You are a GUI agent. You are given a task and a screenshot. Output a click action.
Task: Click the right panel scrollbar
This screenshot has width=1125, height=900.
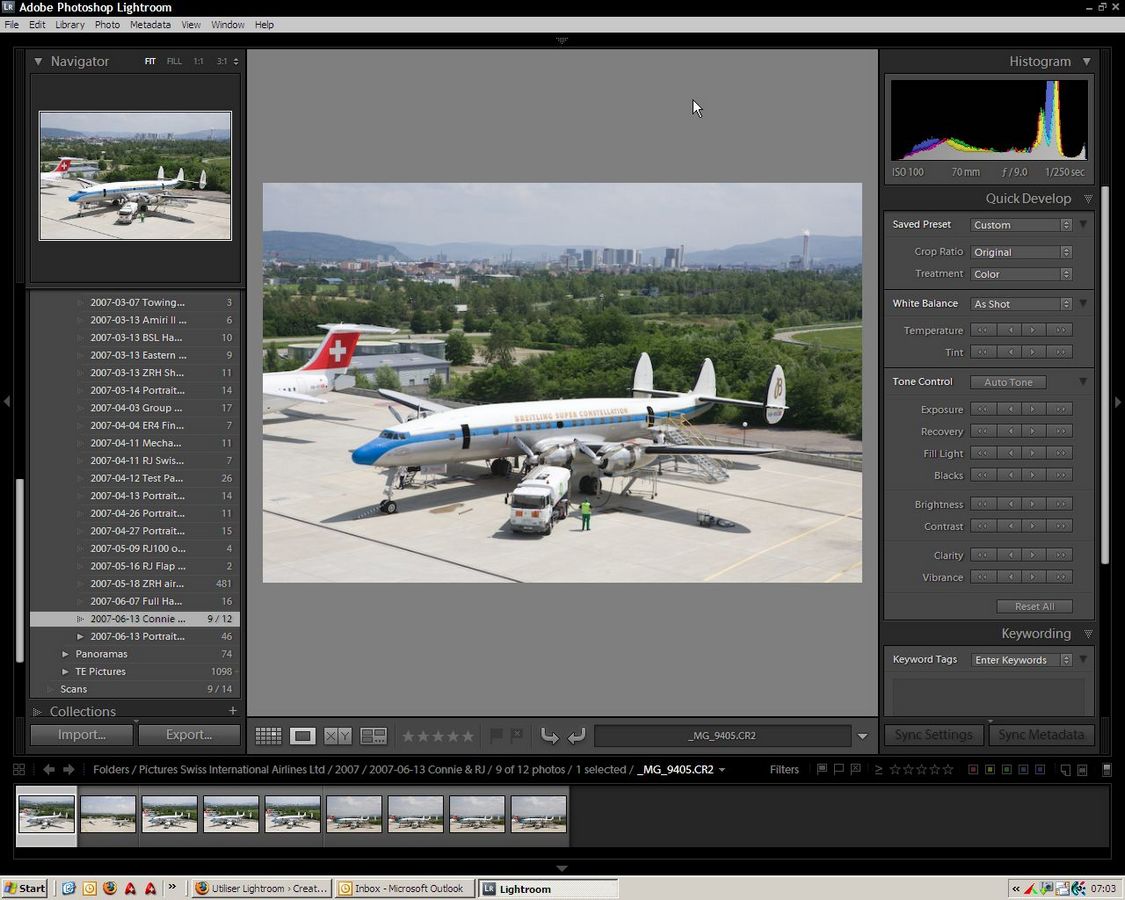coord(1105,373)
